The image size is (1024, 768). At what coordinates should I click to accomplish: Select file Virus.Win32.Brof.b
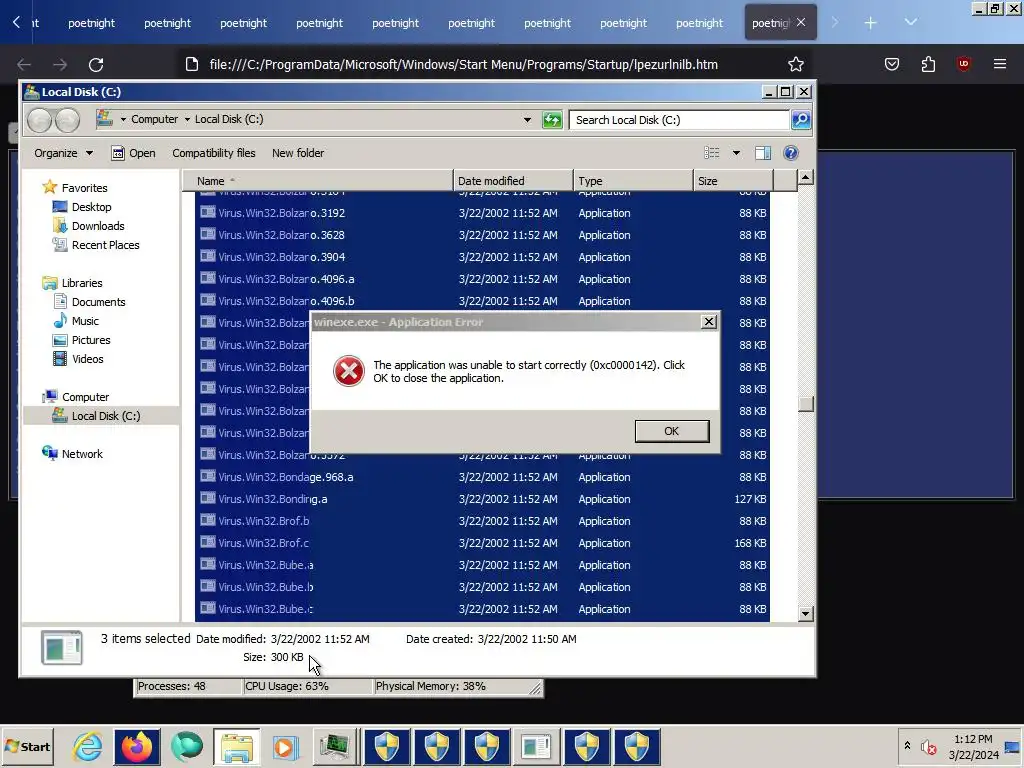click(483, 521)
